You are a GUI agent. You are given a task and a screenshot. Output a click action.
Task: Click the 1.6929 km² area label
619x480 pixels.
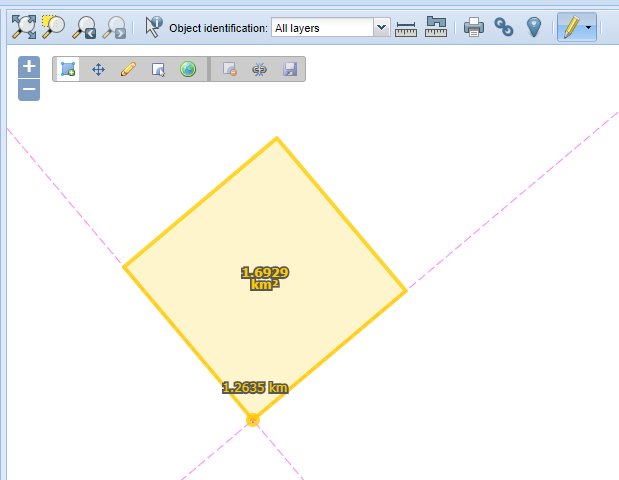265,278
